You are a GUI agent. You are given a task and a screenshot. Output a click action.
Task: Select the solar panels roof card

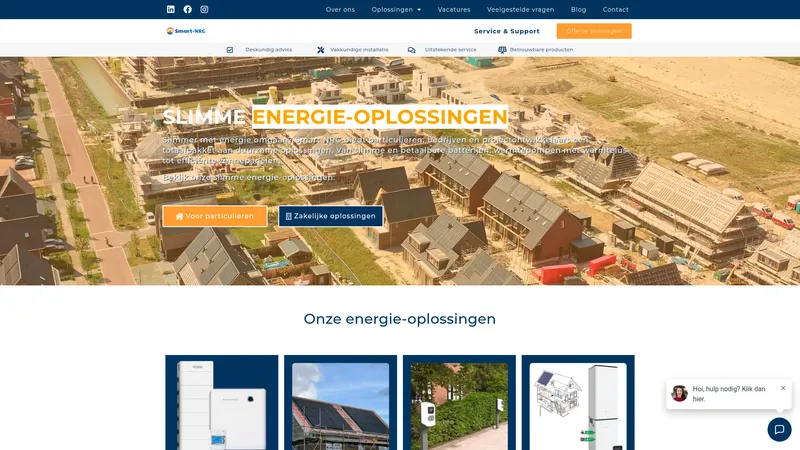click(340, 403)
